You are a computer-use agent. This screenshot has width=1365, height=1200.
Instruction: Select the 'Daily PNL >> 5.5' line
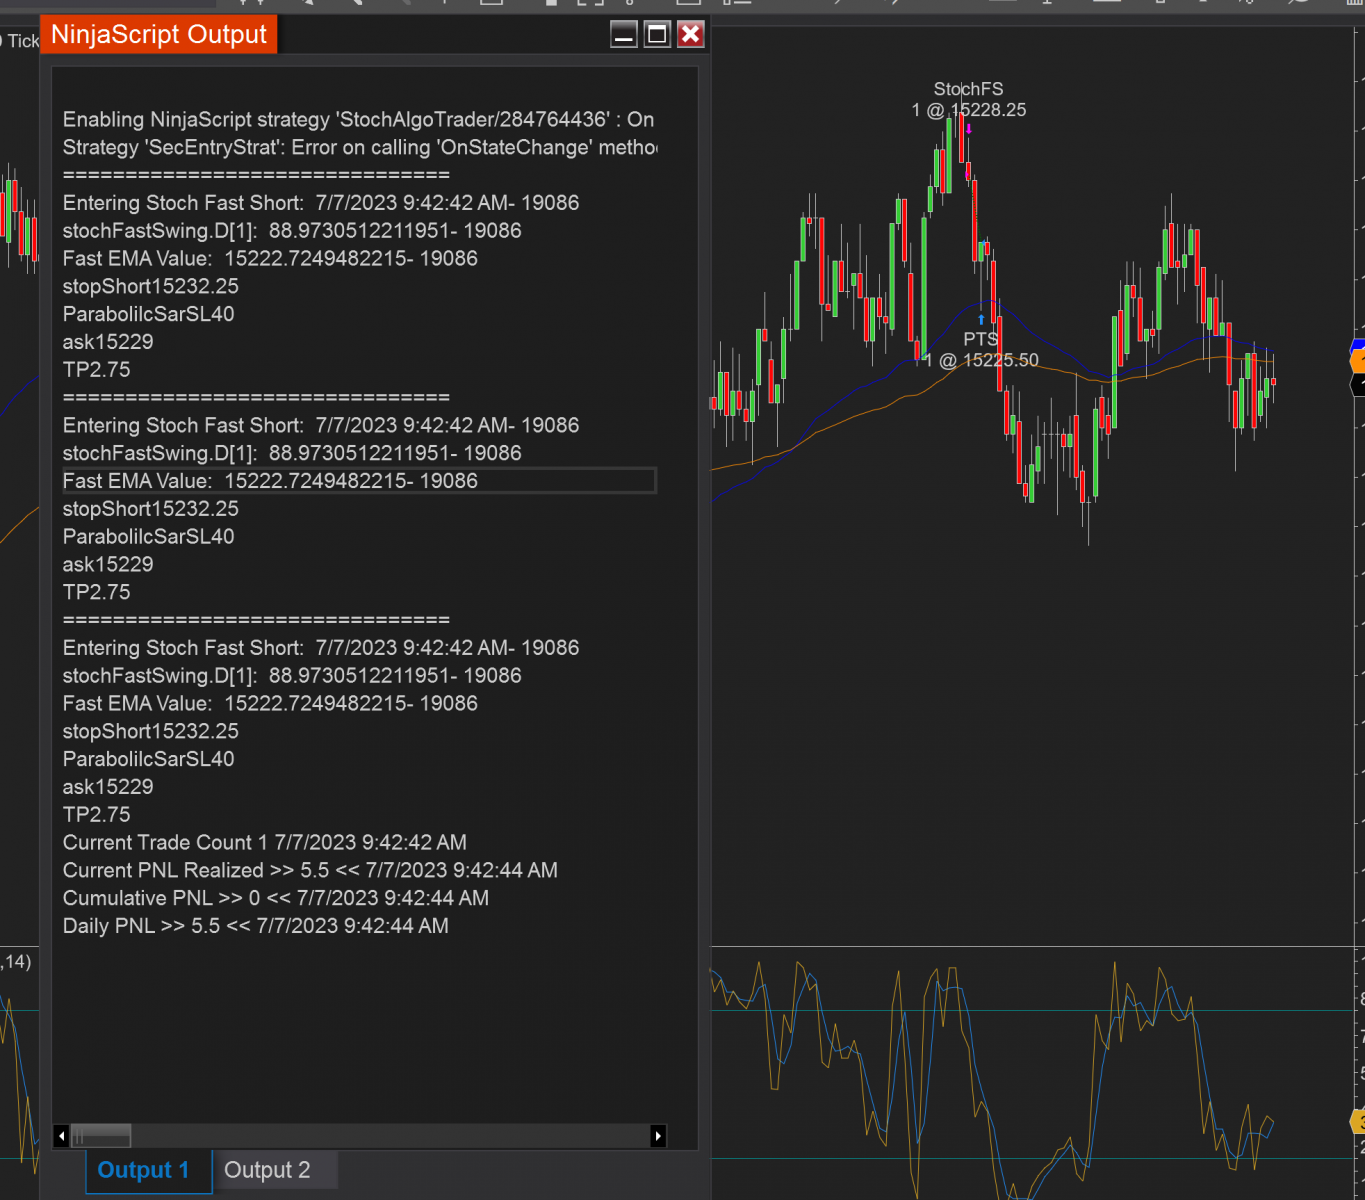(x=256, y=927)
